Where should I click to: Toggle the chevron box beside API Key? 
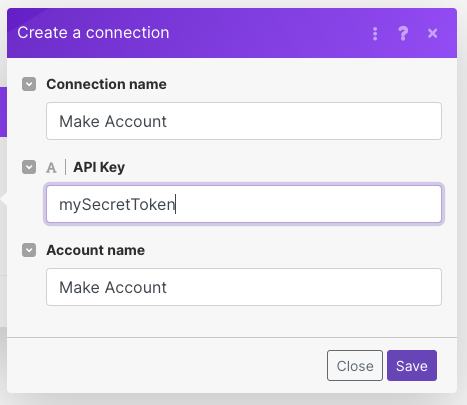(x=29, y=167)
